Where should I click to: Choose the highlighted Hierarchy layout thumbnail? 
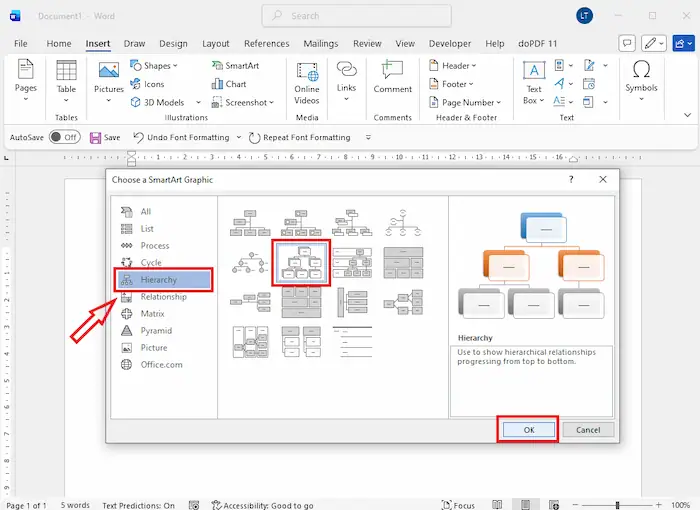coord(301,262)
